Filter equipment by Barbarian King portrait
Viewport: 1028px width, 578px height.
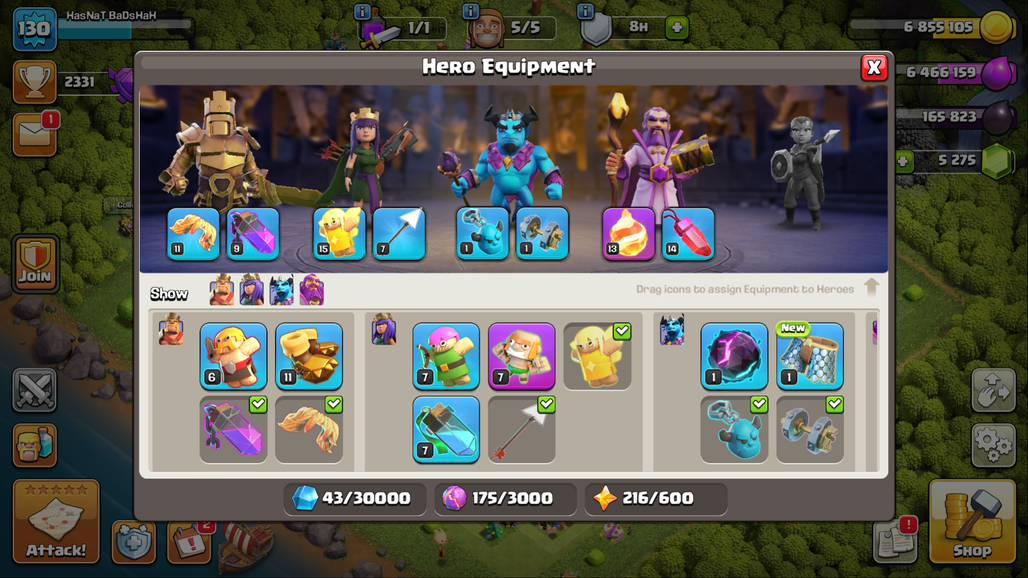click(222, 290)
